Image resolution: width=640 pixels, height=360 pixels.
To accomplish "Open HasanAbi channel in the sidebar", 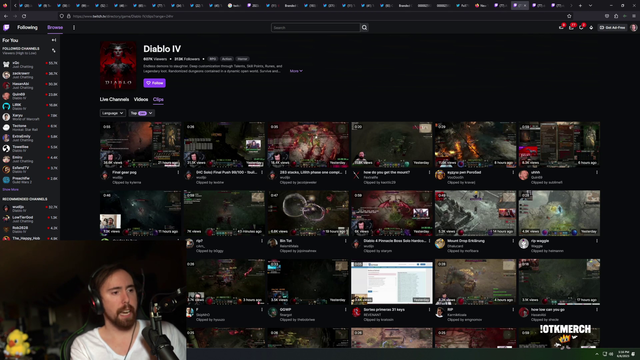I will [x=30, y=85].
